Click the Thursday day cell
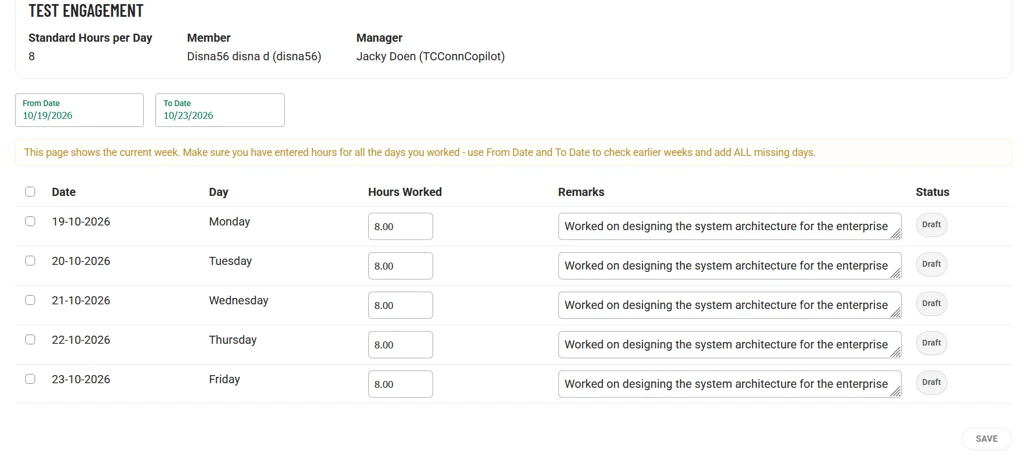1024x458 pixels. pos(232,340)
